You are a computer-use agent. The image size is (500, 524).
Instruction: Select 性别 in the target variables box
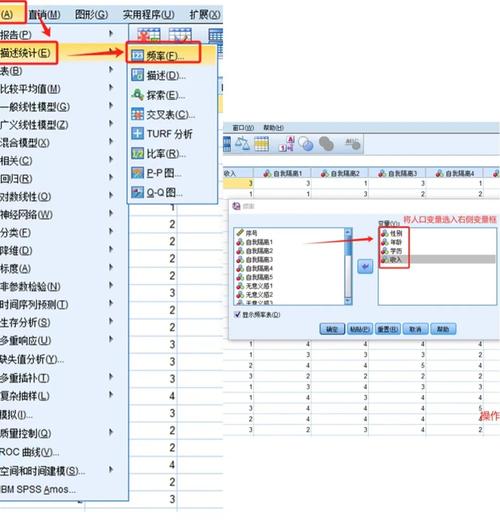click(x=392, y=233)
